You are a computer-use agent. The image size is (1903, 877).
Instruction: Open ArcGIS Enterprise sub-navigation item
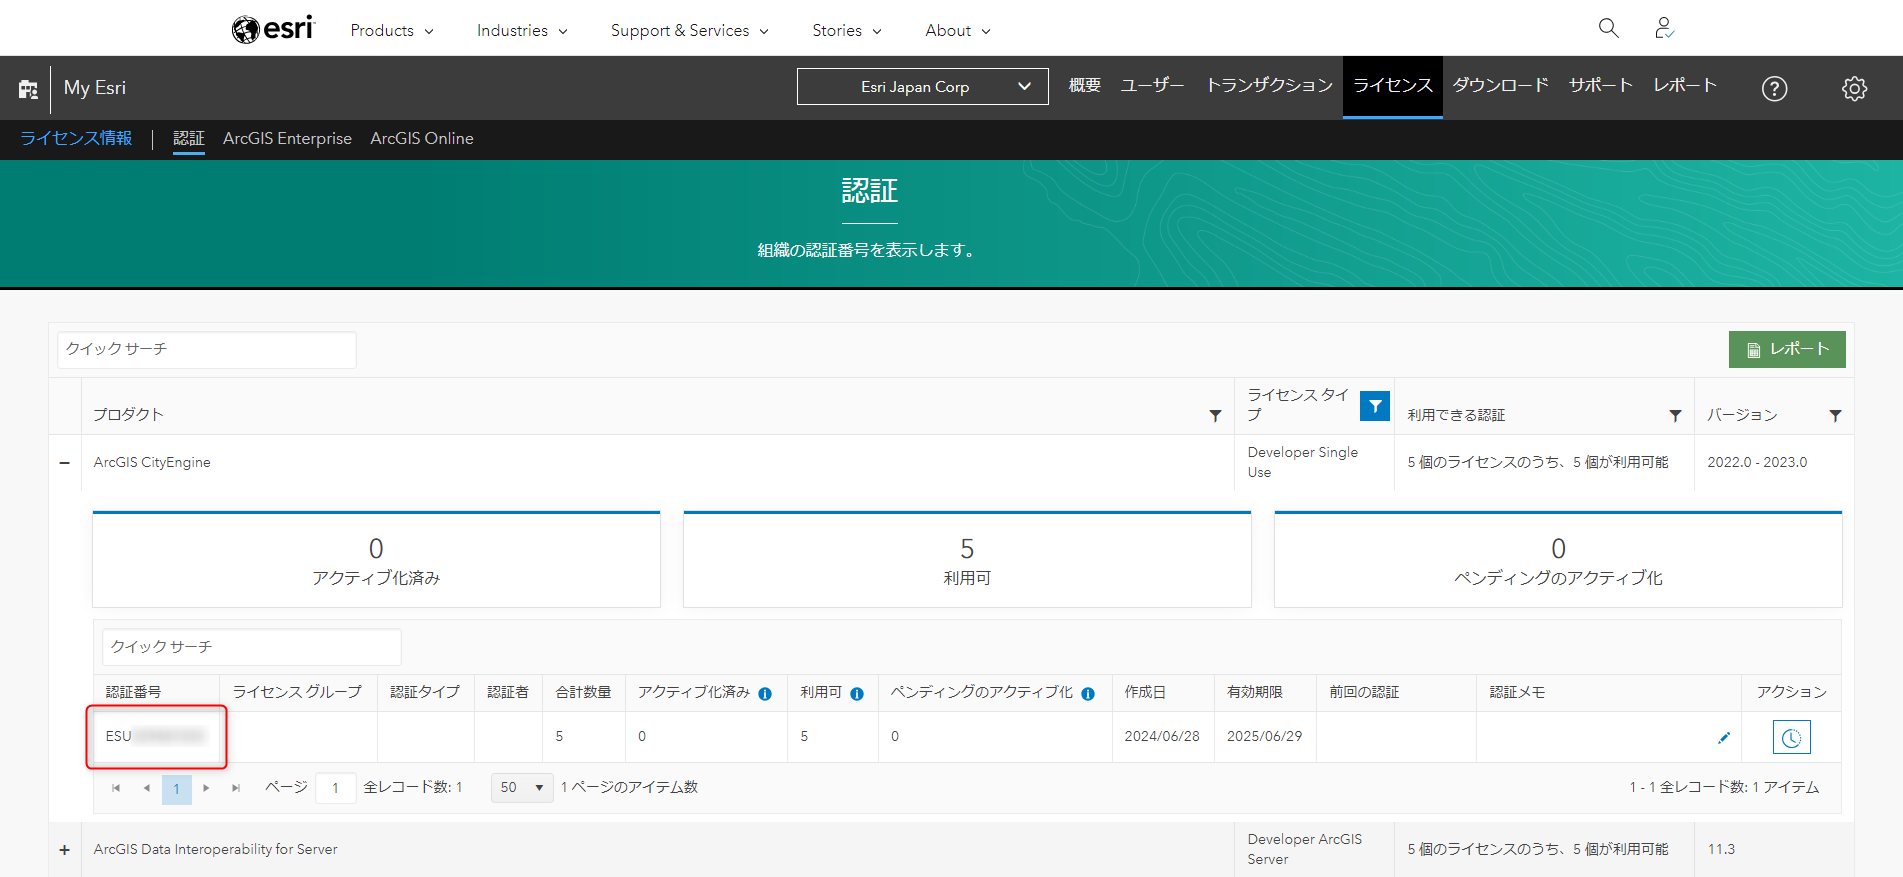tap(287, 138)
